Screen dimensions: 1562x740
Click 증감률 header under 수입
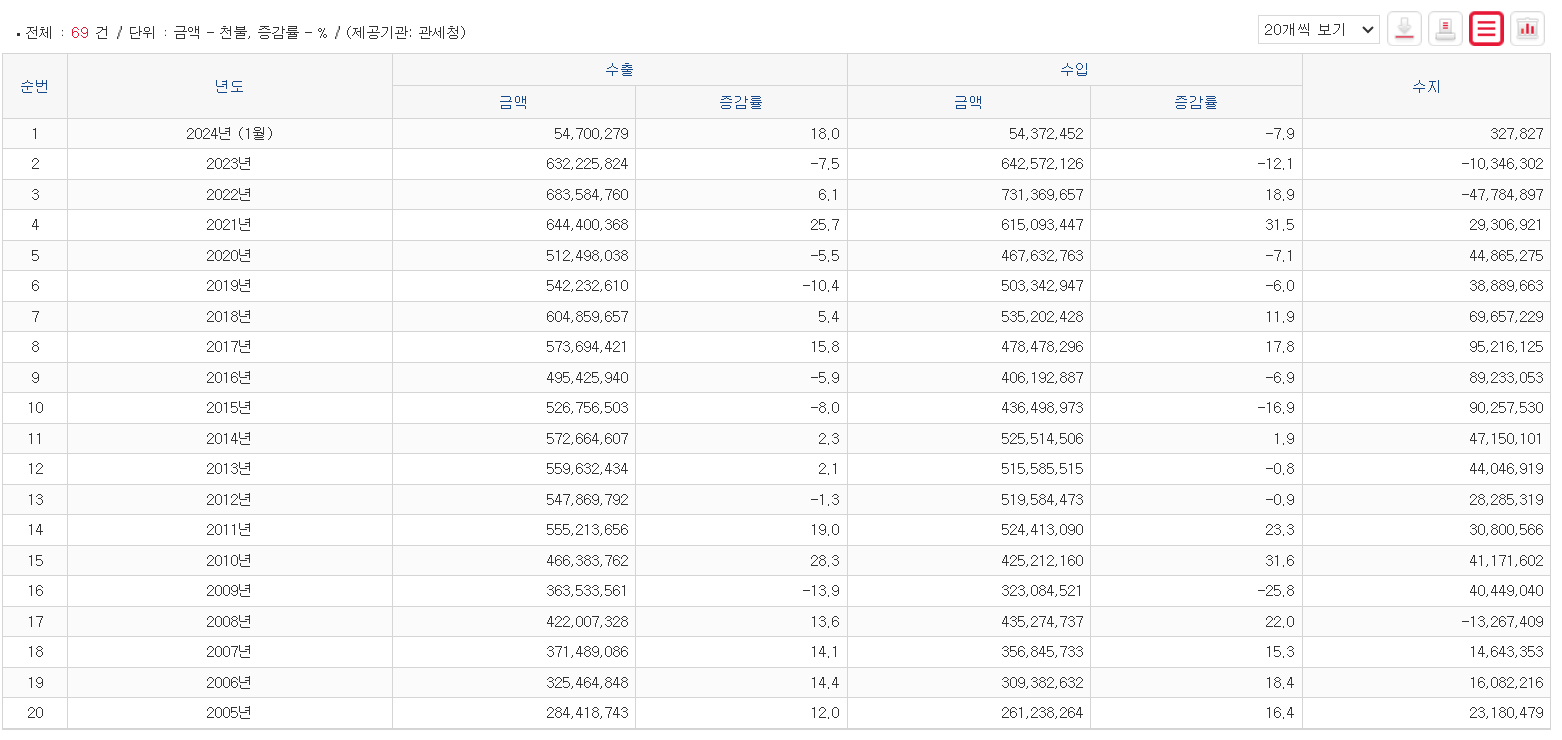click(x=1196, y=102)
